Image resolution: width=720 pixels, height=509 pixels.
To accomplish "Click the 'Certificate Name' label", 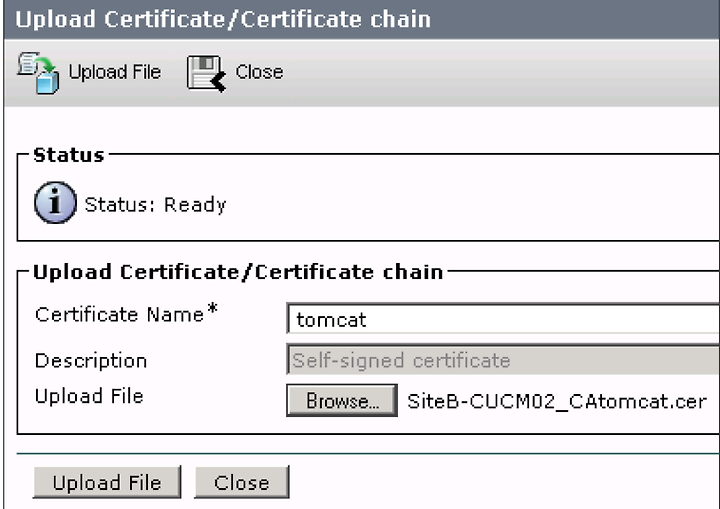I will pyautogui.click(x=119, y=315).
